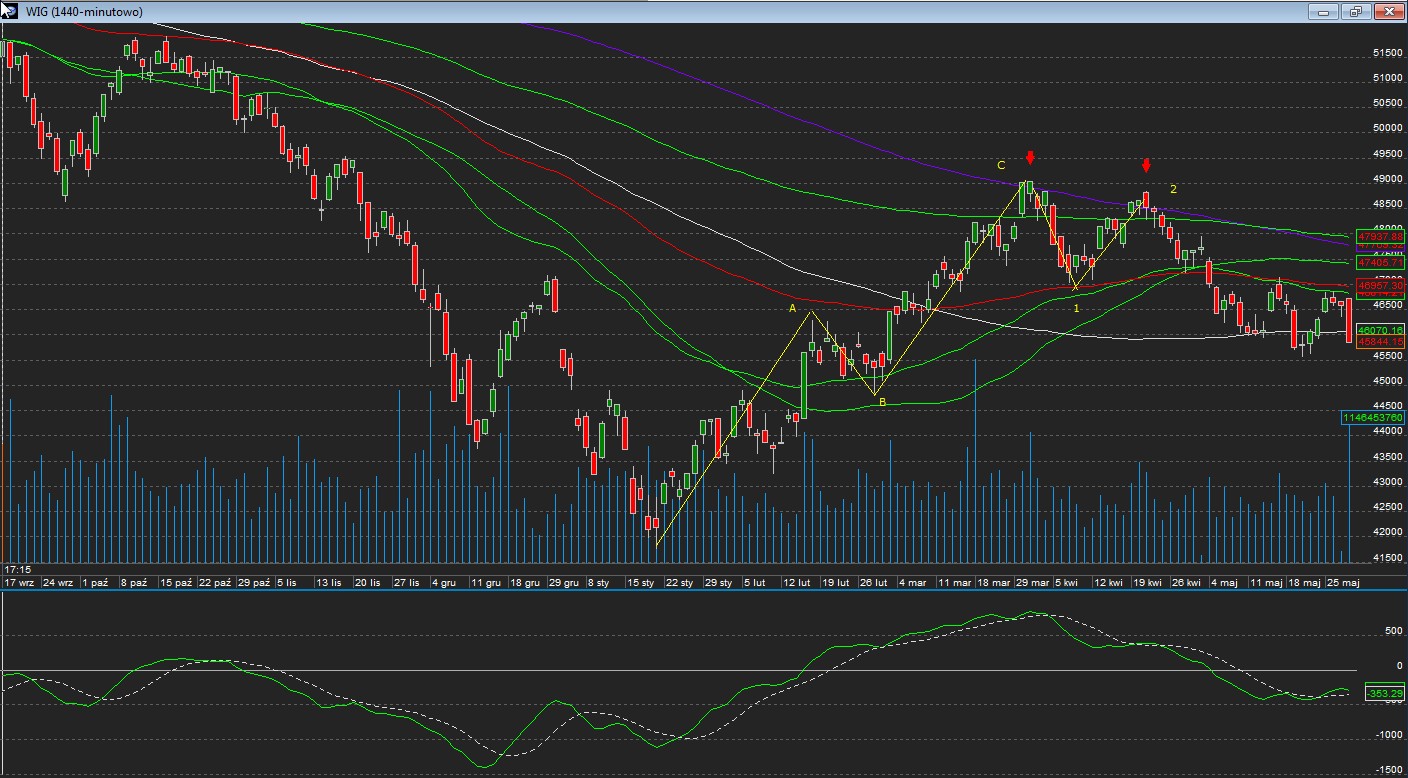Screen dimensions: 1408x778
Task: Click the 47937.88 price tag on axis
Action: (x=1380, y=236)
